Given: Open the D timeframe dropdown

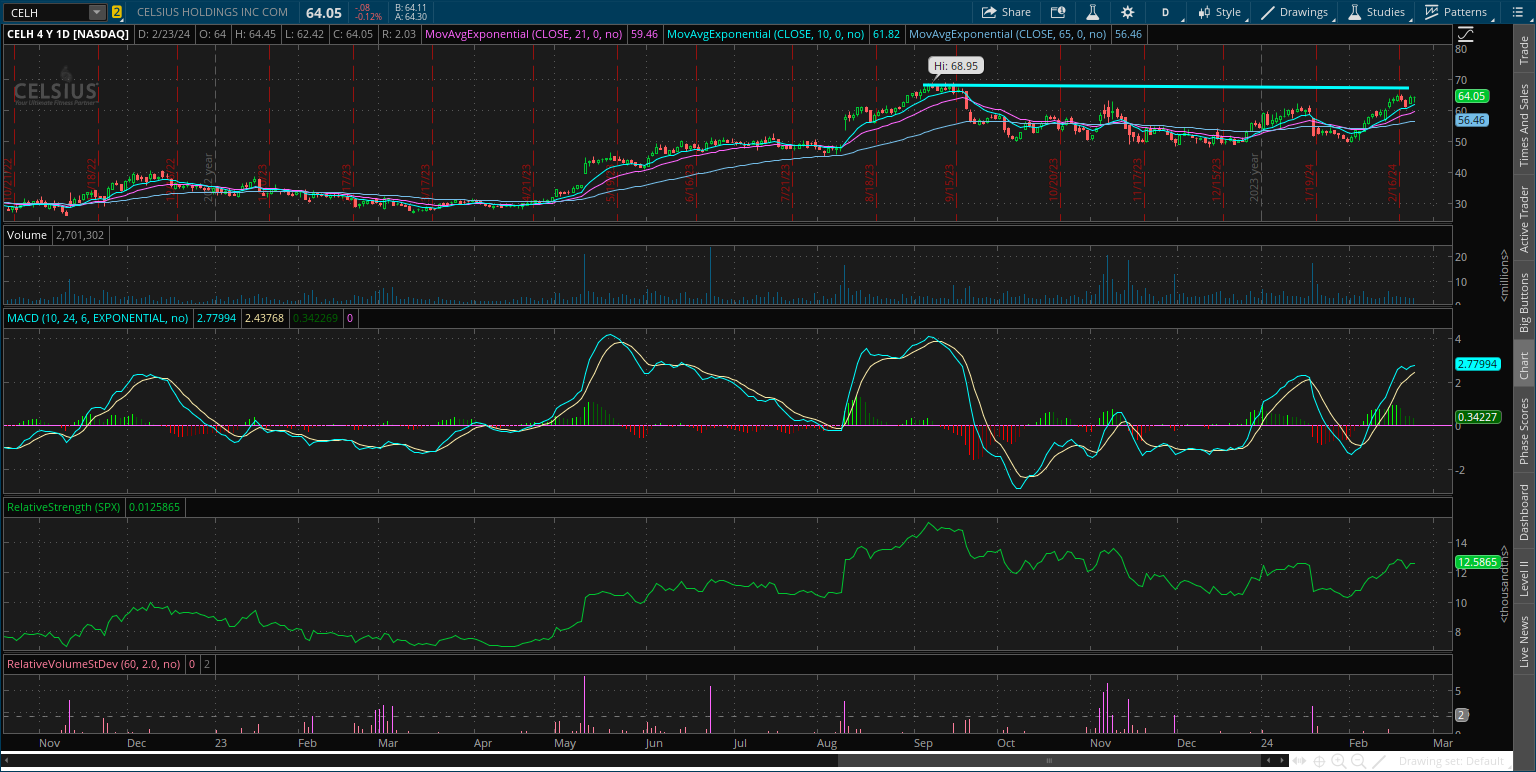Looking at the screenshot, I should [1165, 12].
